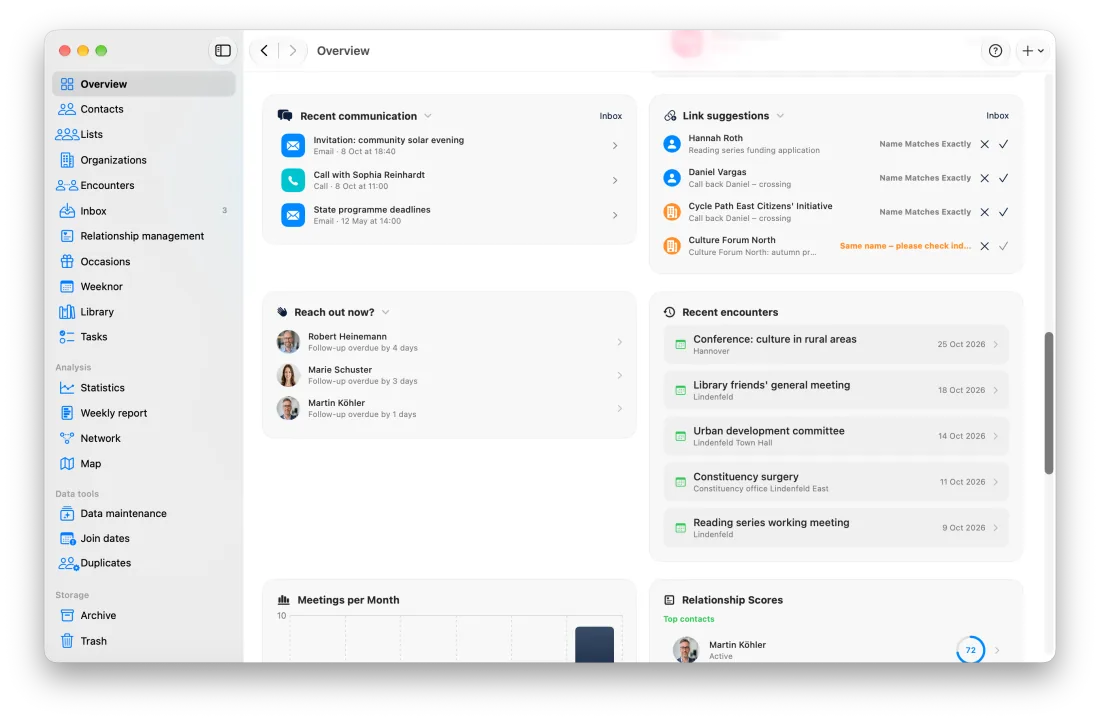Click Inbox link in Recent communication card
This screenshot has width=1100, height=721.
click(610, 116)
